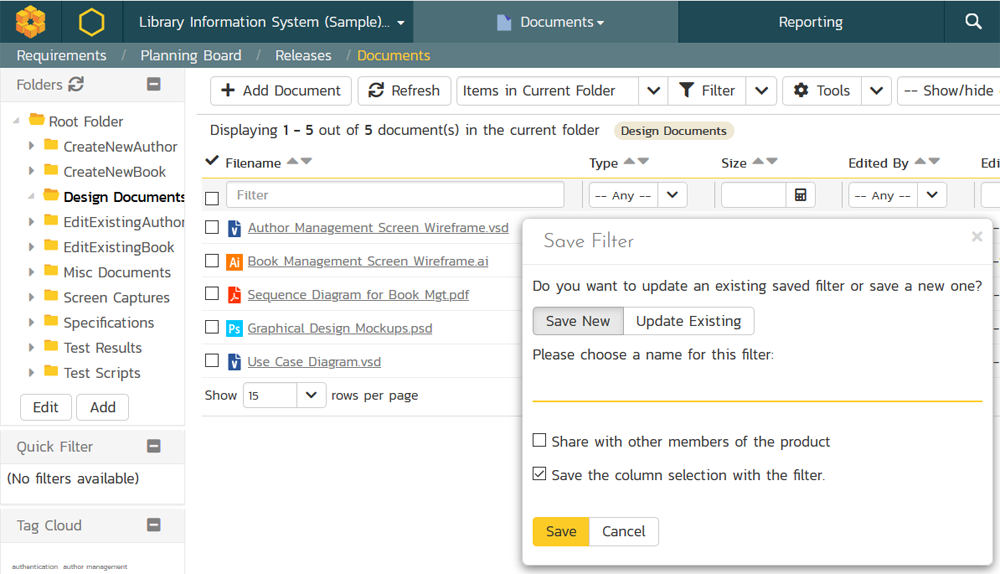Open the Type filter Any dropdown
This screenshot has width=1000, height=574.
(637, 195)
